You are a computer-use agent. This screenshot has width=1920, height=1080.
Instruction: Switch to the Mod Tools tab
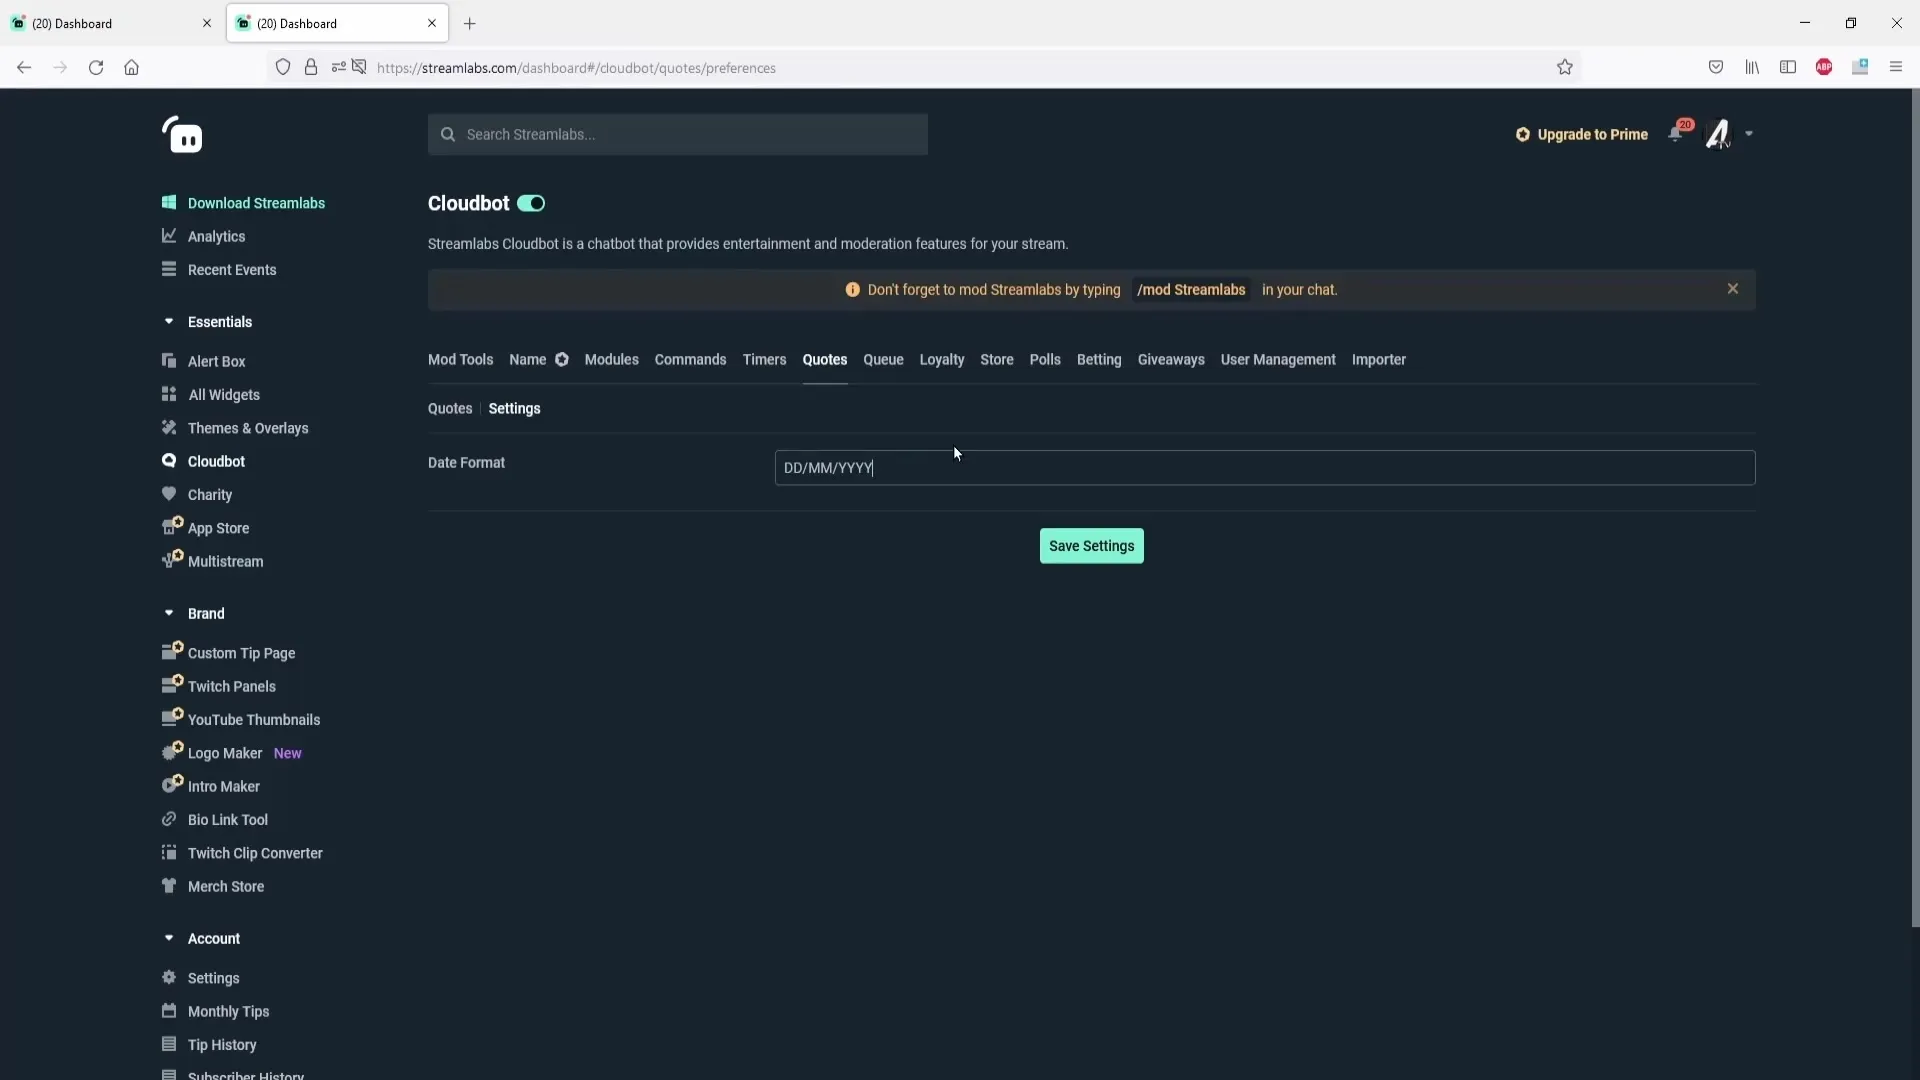click(460, 360)
